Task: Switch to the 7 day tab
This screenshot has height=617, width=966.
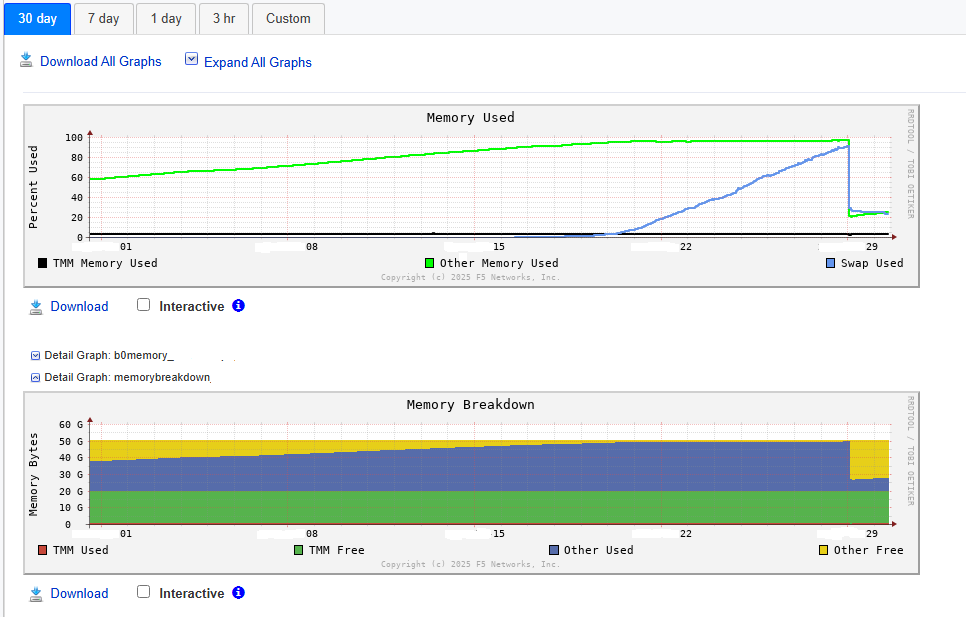Action: (x=103, y=18)
